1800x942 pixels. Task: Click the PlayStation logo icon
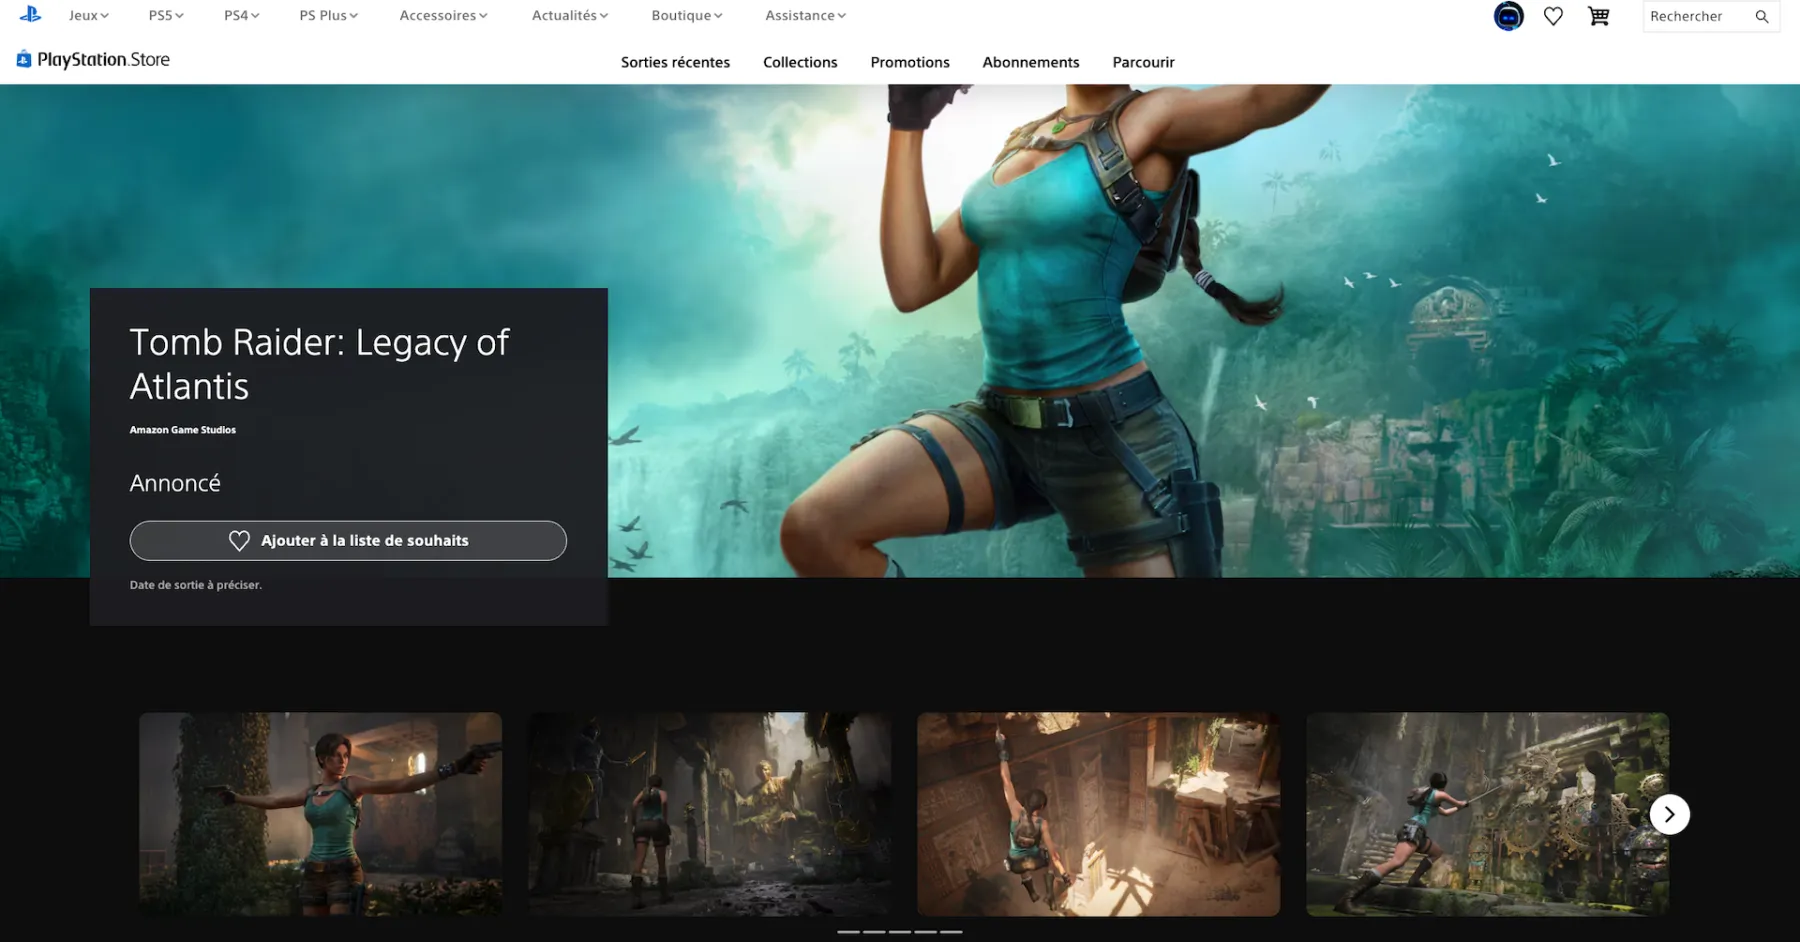point(31,14)
